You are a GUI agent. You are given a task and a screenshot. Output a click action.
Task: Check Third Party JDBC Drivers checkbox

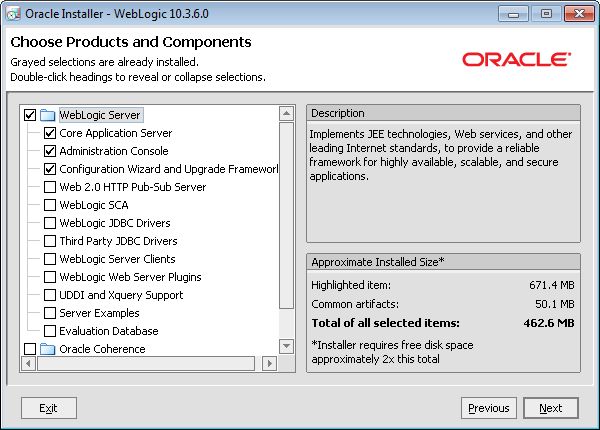click(50, 241)
